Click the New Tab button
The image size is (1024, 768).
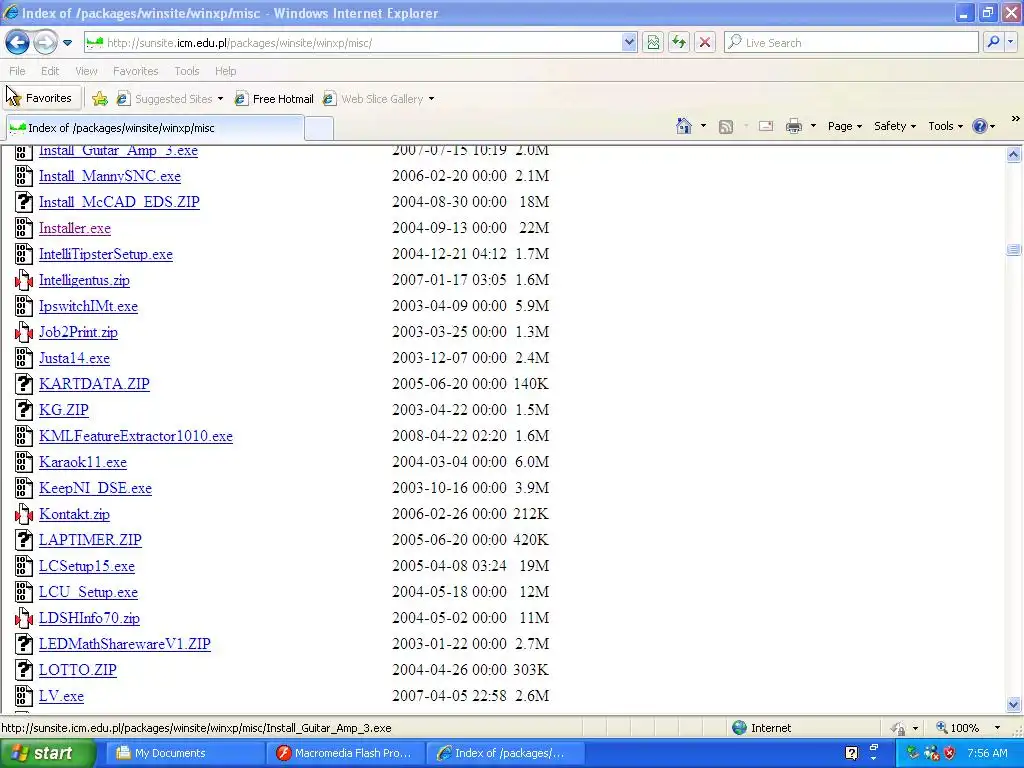(x=319, y=128)
